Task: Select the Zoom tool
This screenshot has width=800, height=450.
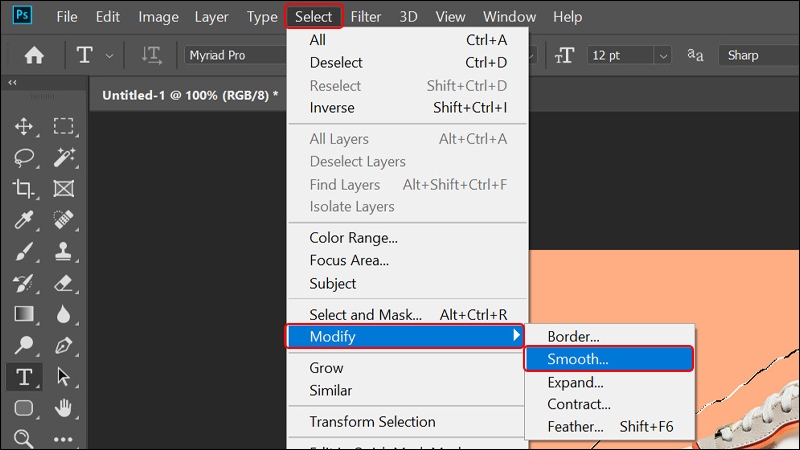Action: point(23,438)
